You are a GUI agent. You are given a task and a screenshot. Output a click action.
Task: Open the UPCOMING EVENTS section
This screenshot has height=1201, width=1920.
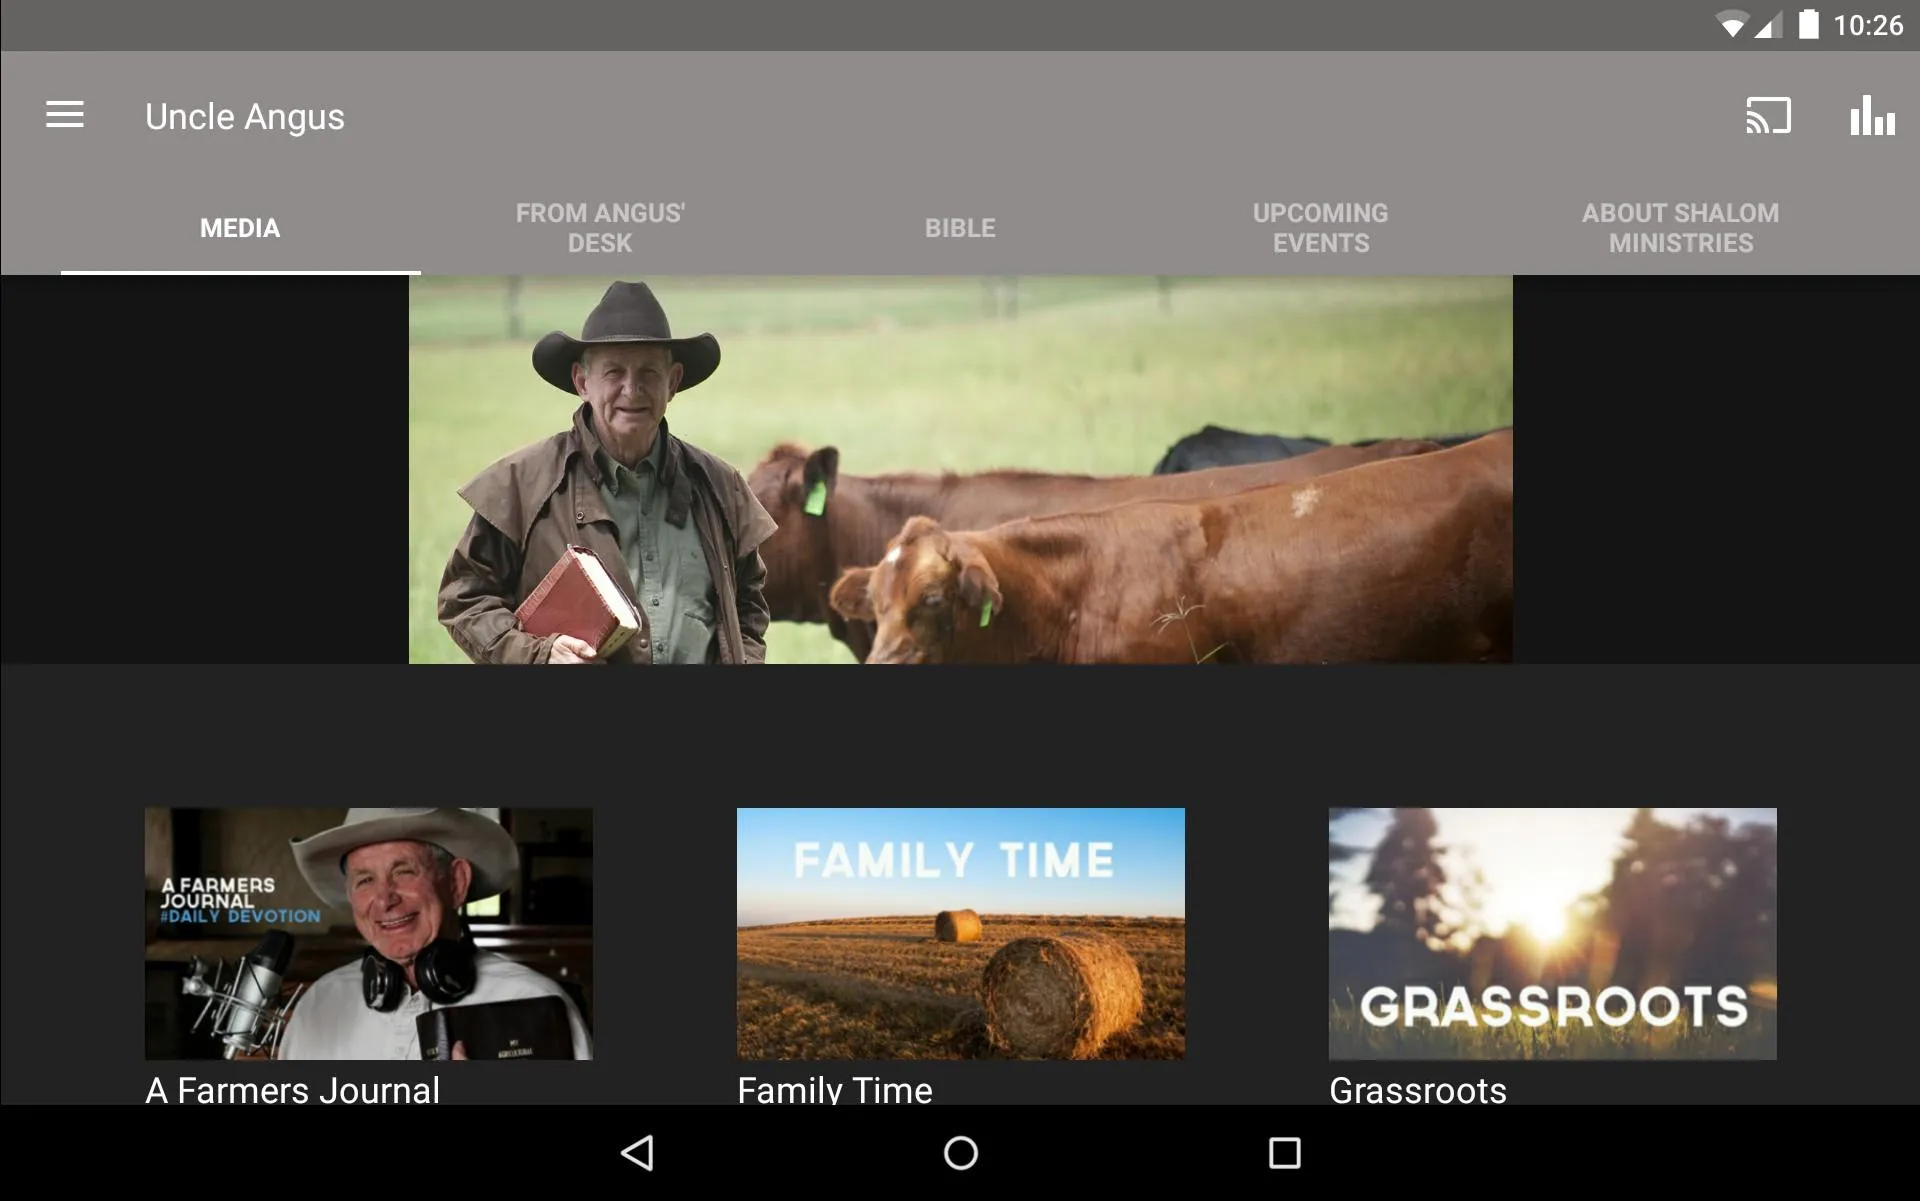click(1321, 227)
